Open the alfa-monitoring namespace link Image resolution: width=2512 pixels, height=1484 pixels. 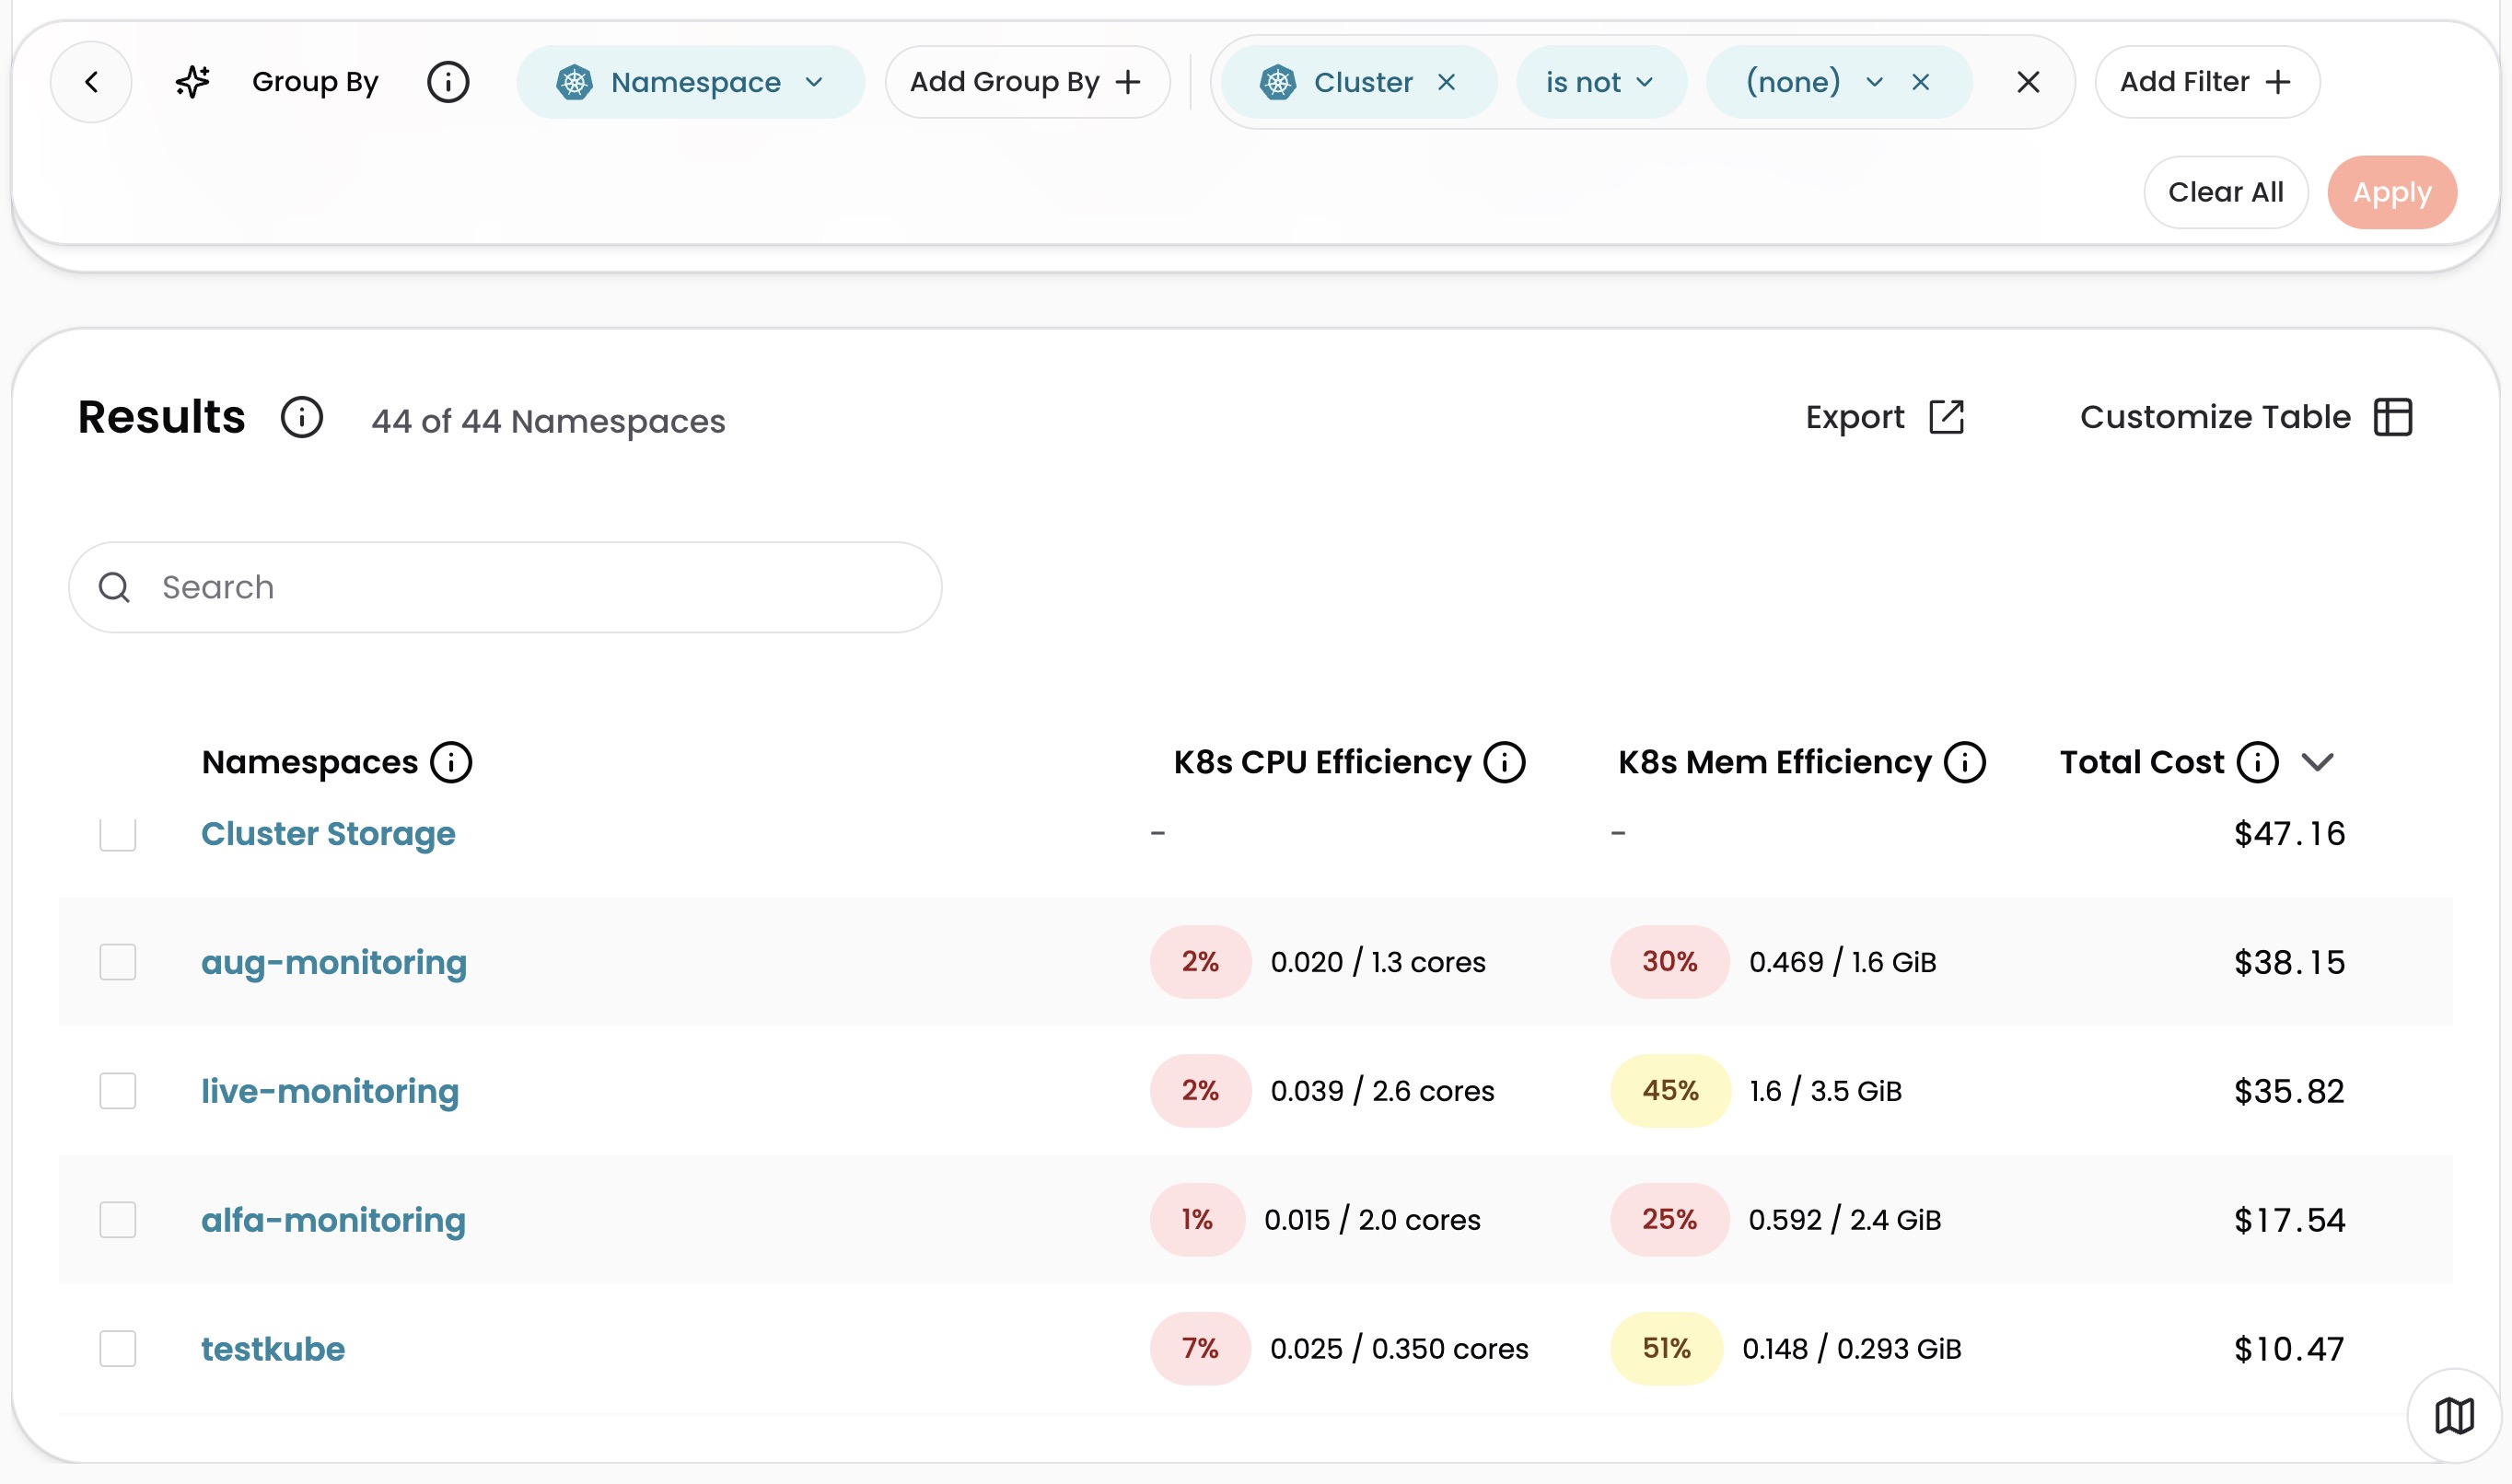click(x=333, y=1221)
